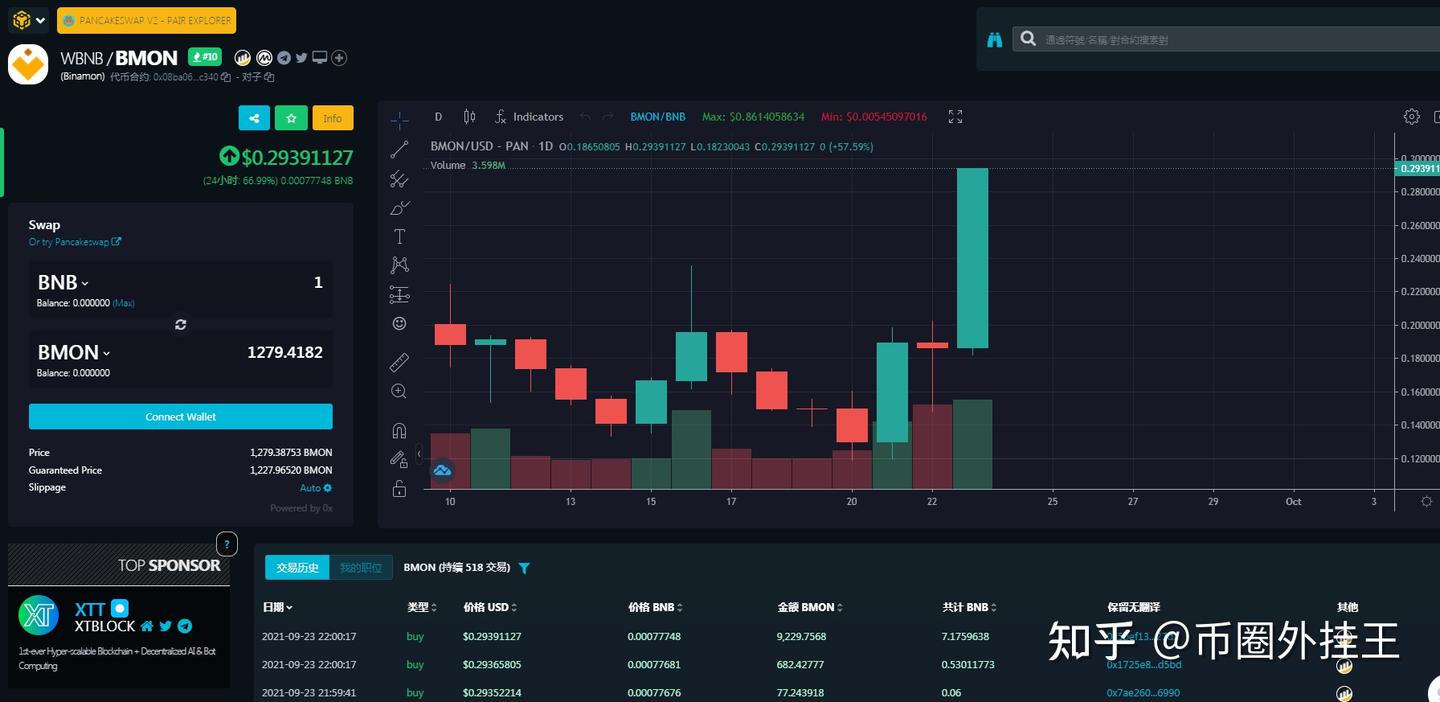The width and height of the screenshot is (1440, 702).
Task: Toggle magnet mode on the chart
Action: click(x=399, y=431)
